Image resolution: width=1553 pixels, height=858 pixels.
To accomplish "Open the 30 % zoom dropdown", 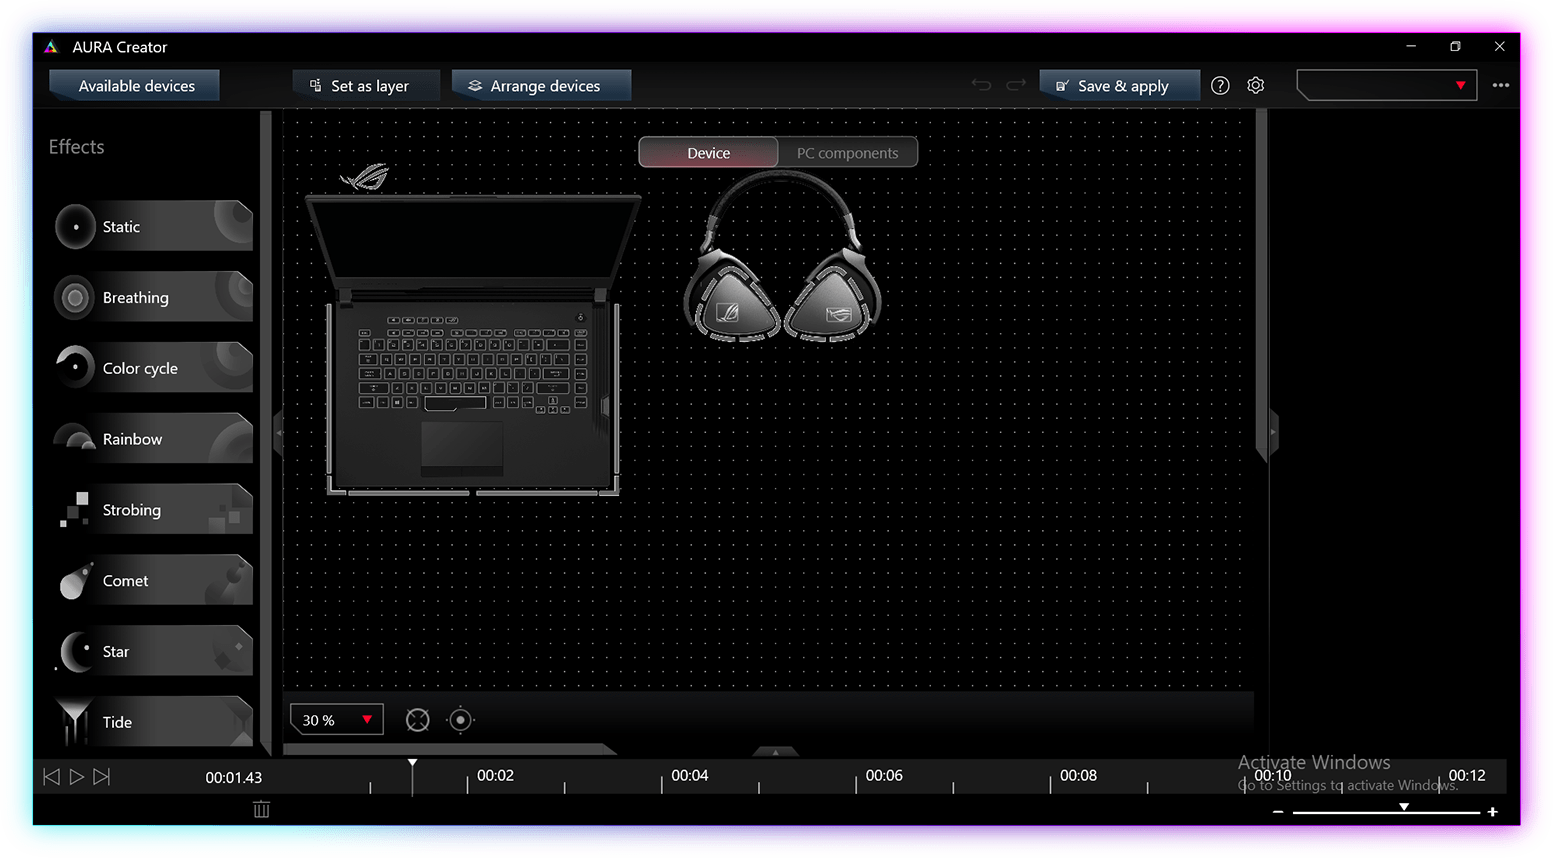I will tap(337, 720).
